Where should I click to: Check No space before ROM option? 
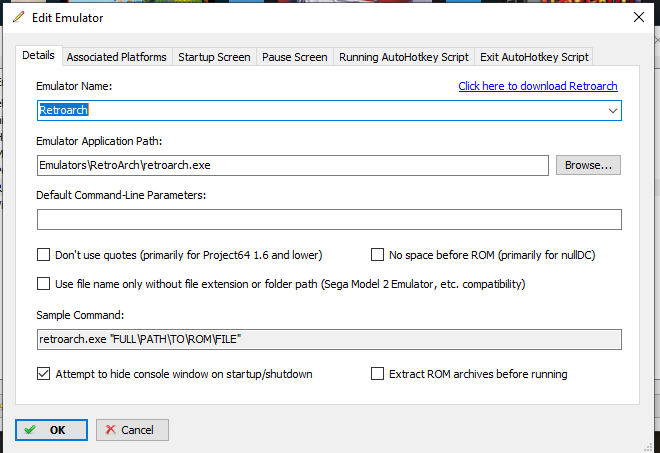tap(378, 254)
